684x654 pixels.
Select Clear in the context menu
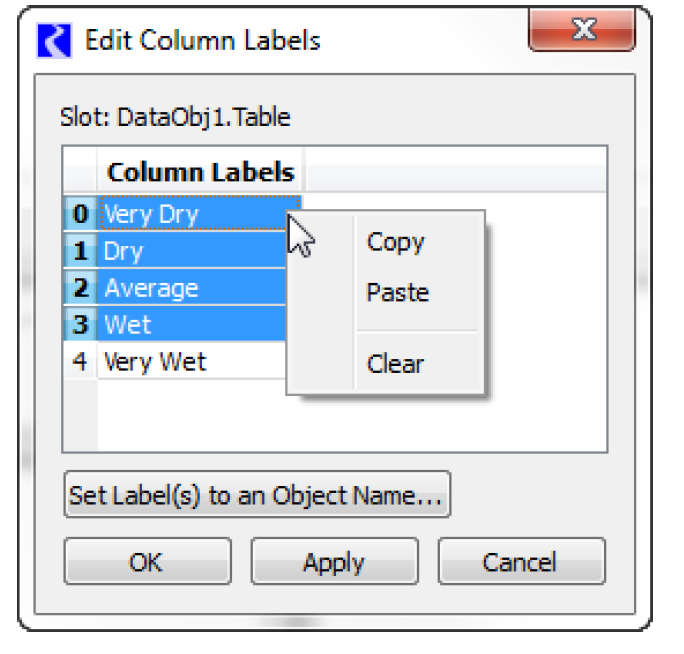(396, 364)
